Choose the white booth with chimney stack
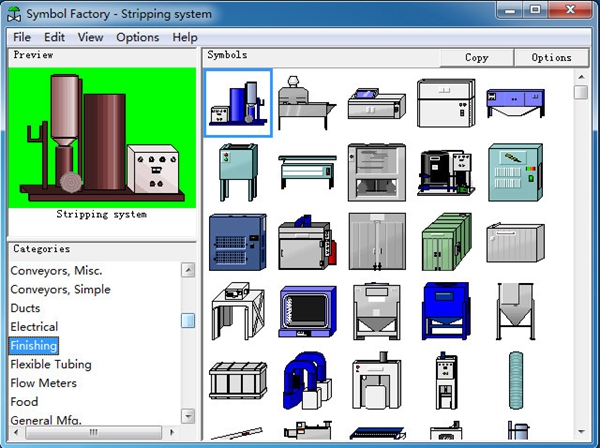The image size is (600, 448). coord(377,380)
